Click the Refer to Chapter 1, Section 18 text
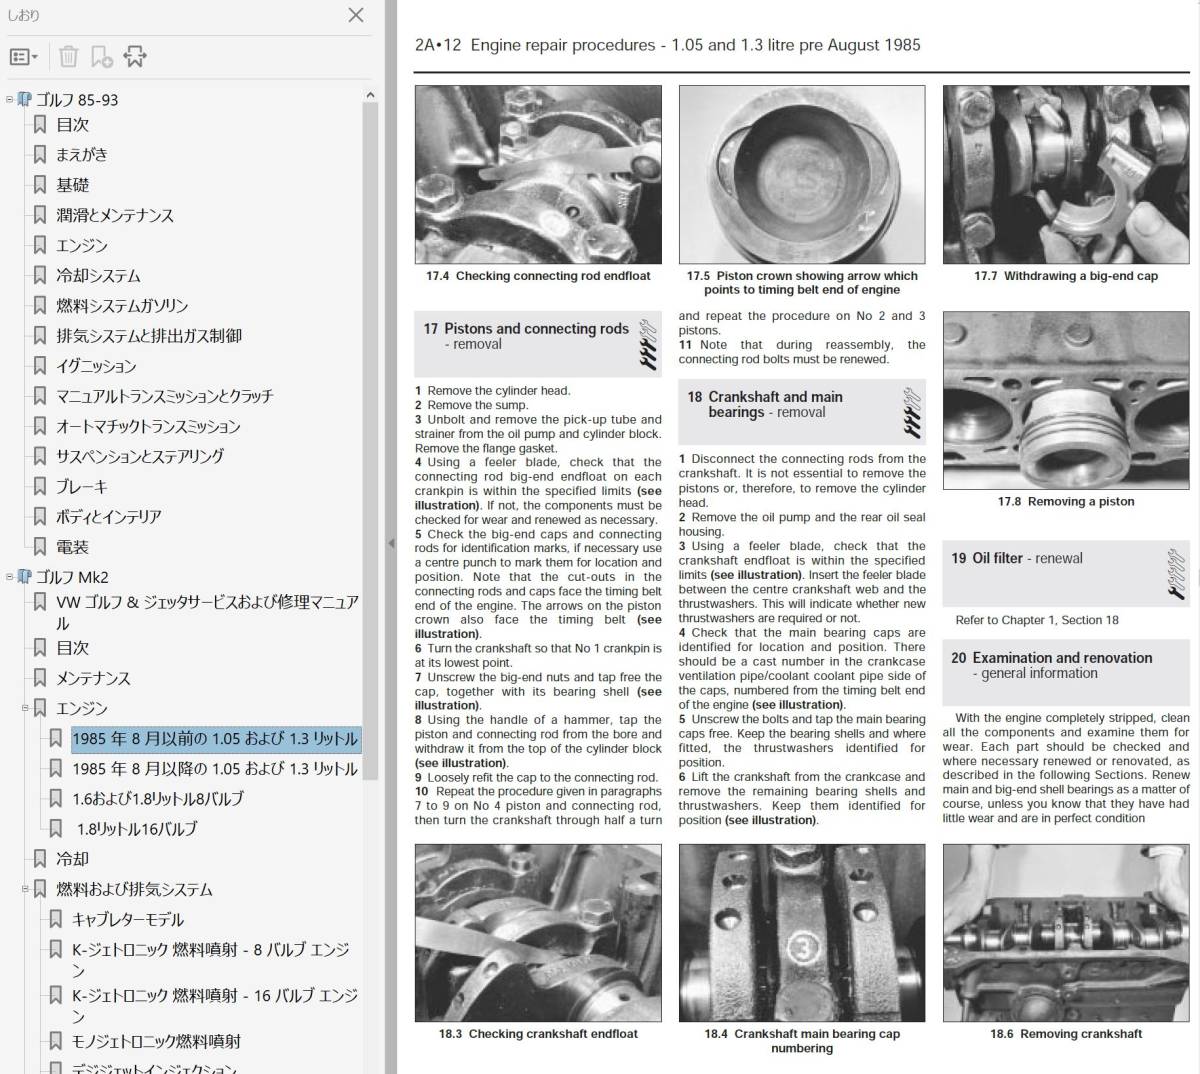 [x=1037, y=620]
